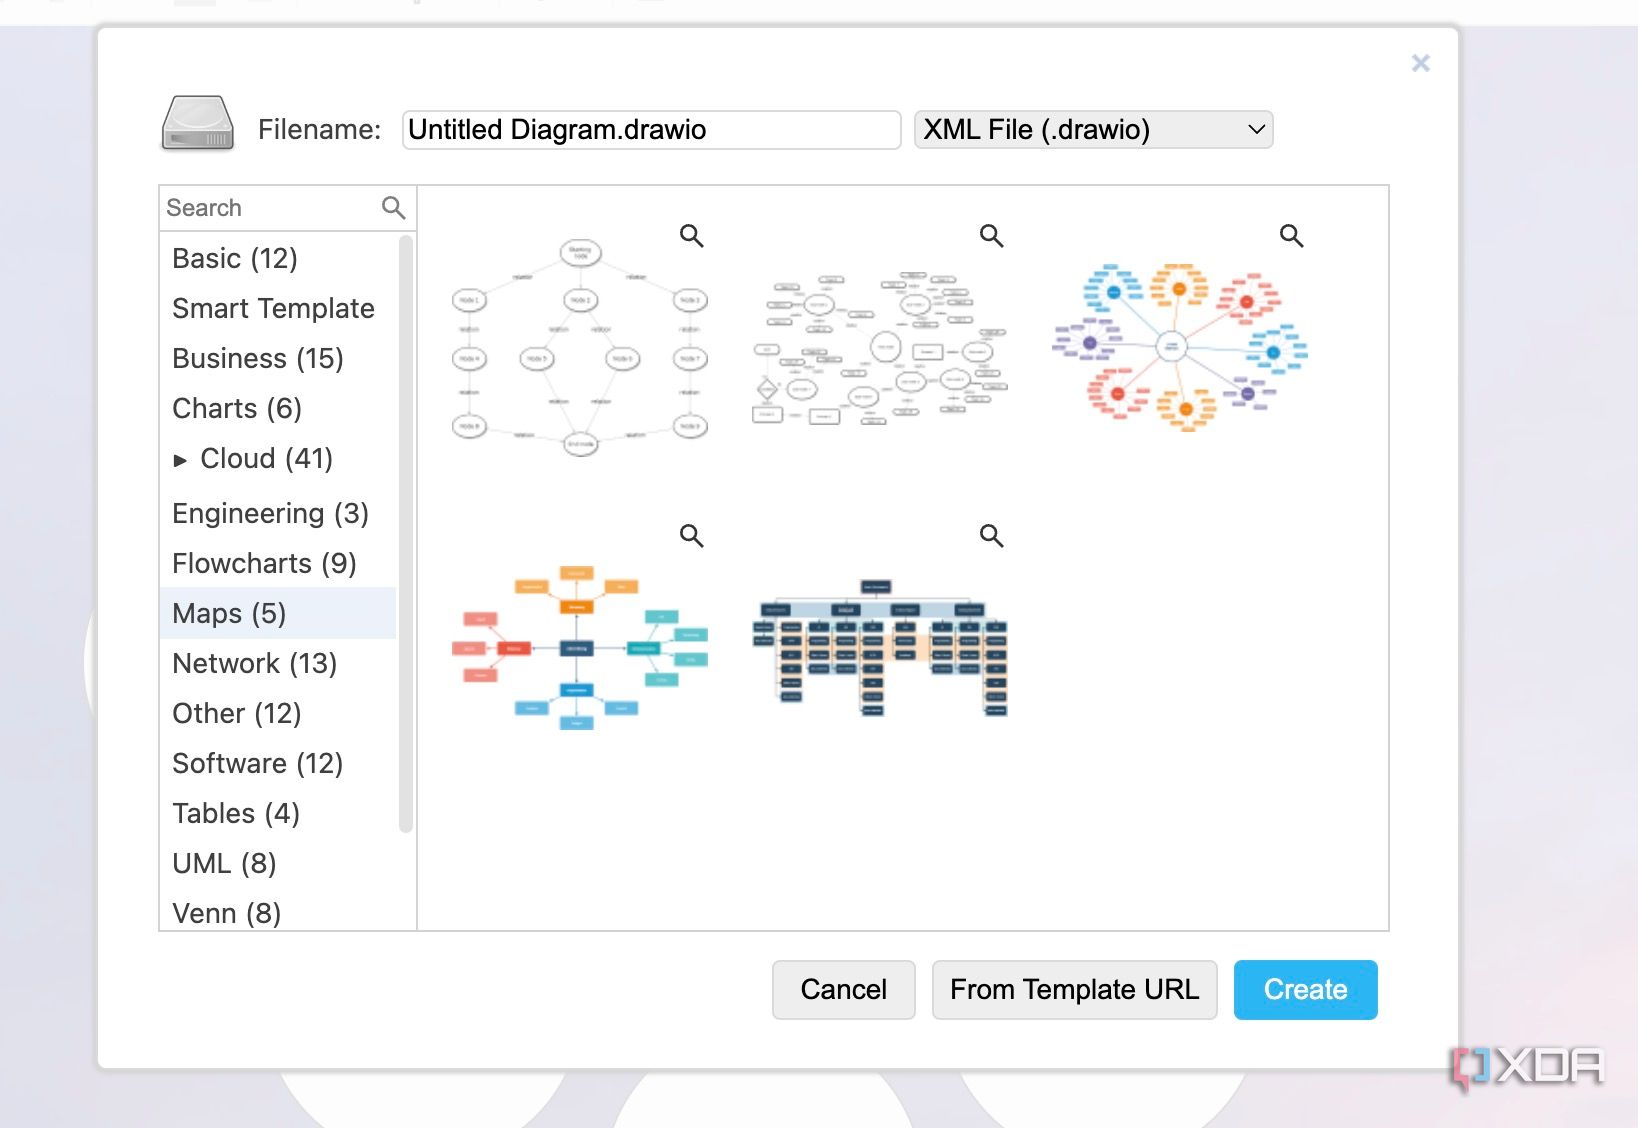Click the search magnifier icon

pos(391,207)
